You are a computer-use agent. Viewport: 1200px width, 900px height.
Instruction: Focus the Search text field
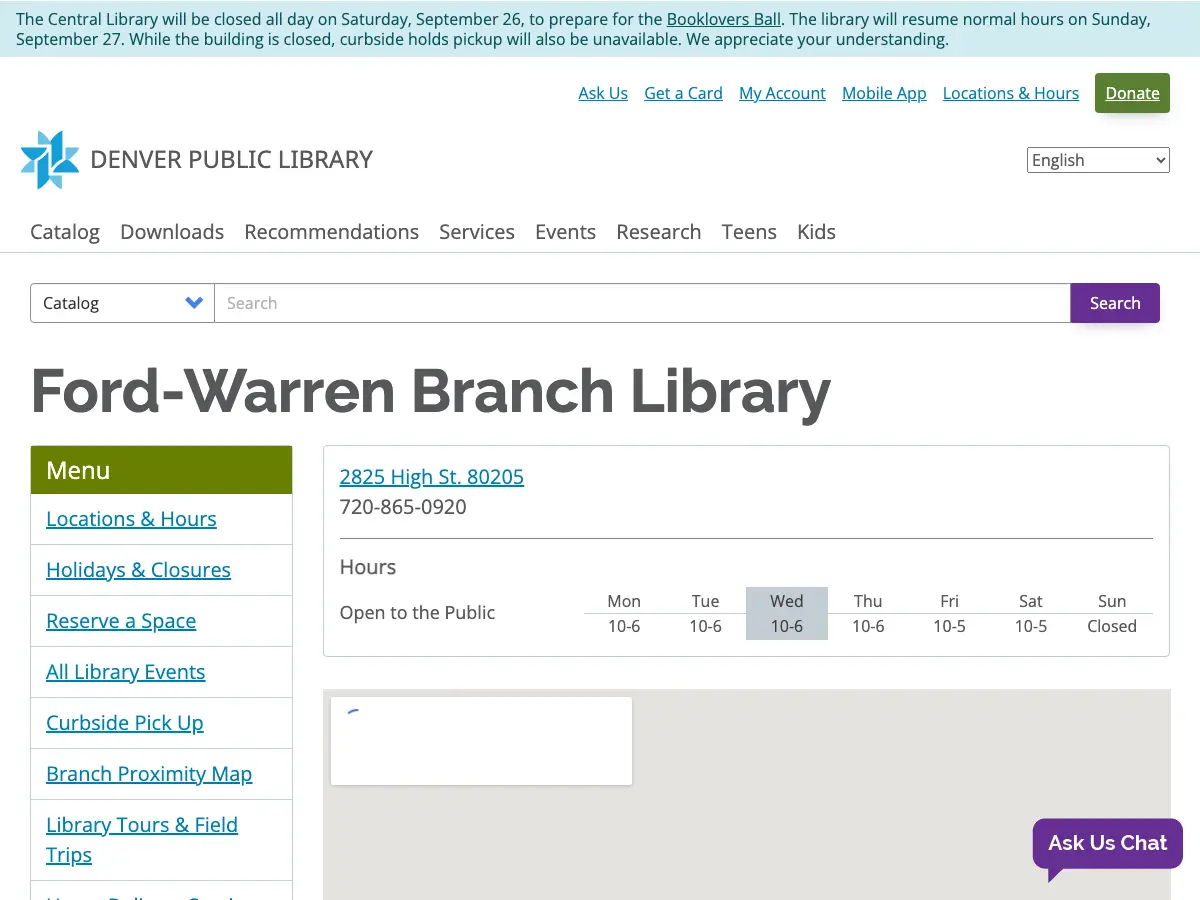pyautogui.click(x=642, y=303)
